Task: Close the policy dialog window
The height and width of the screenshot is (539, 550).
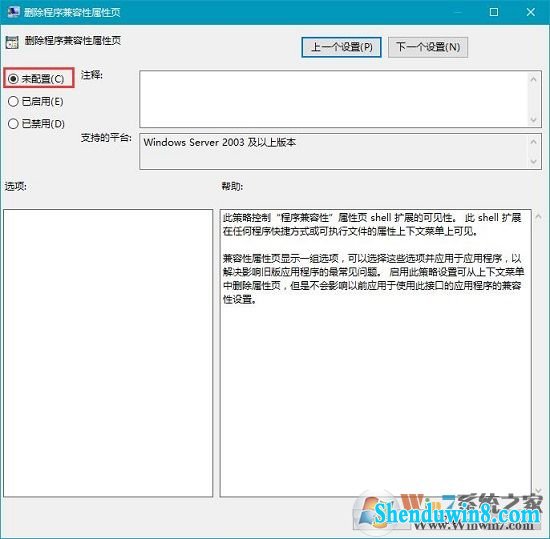Action: point(531,12)
